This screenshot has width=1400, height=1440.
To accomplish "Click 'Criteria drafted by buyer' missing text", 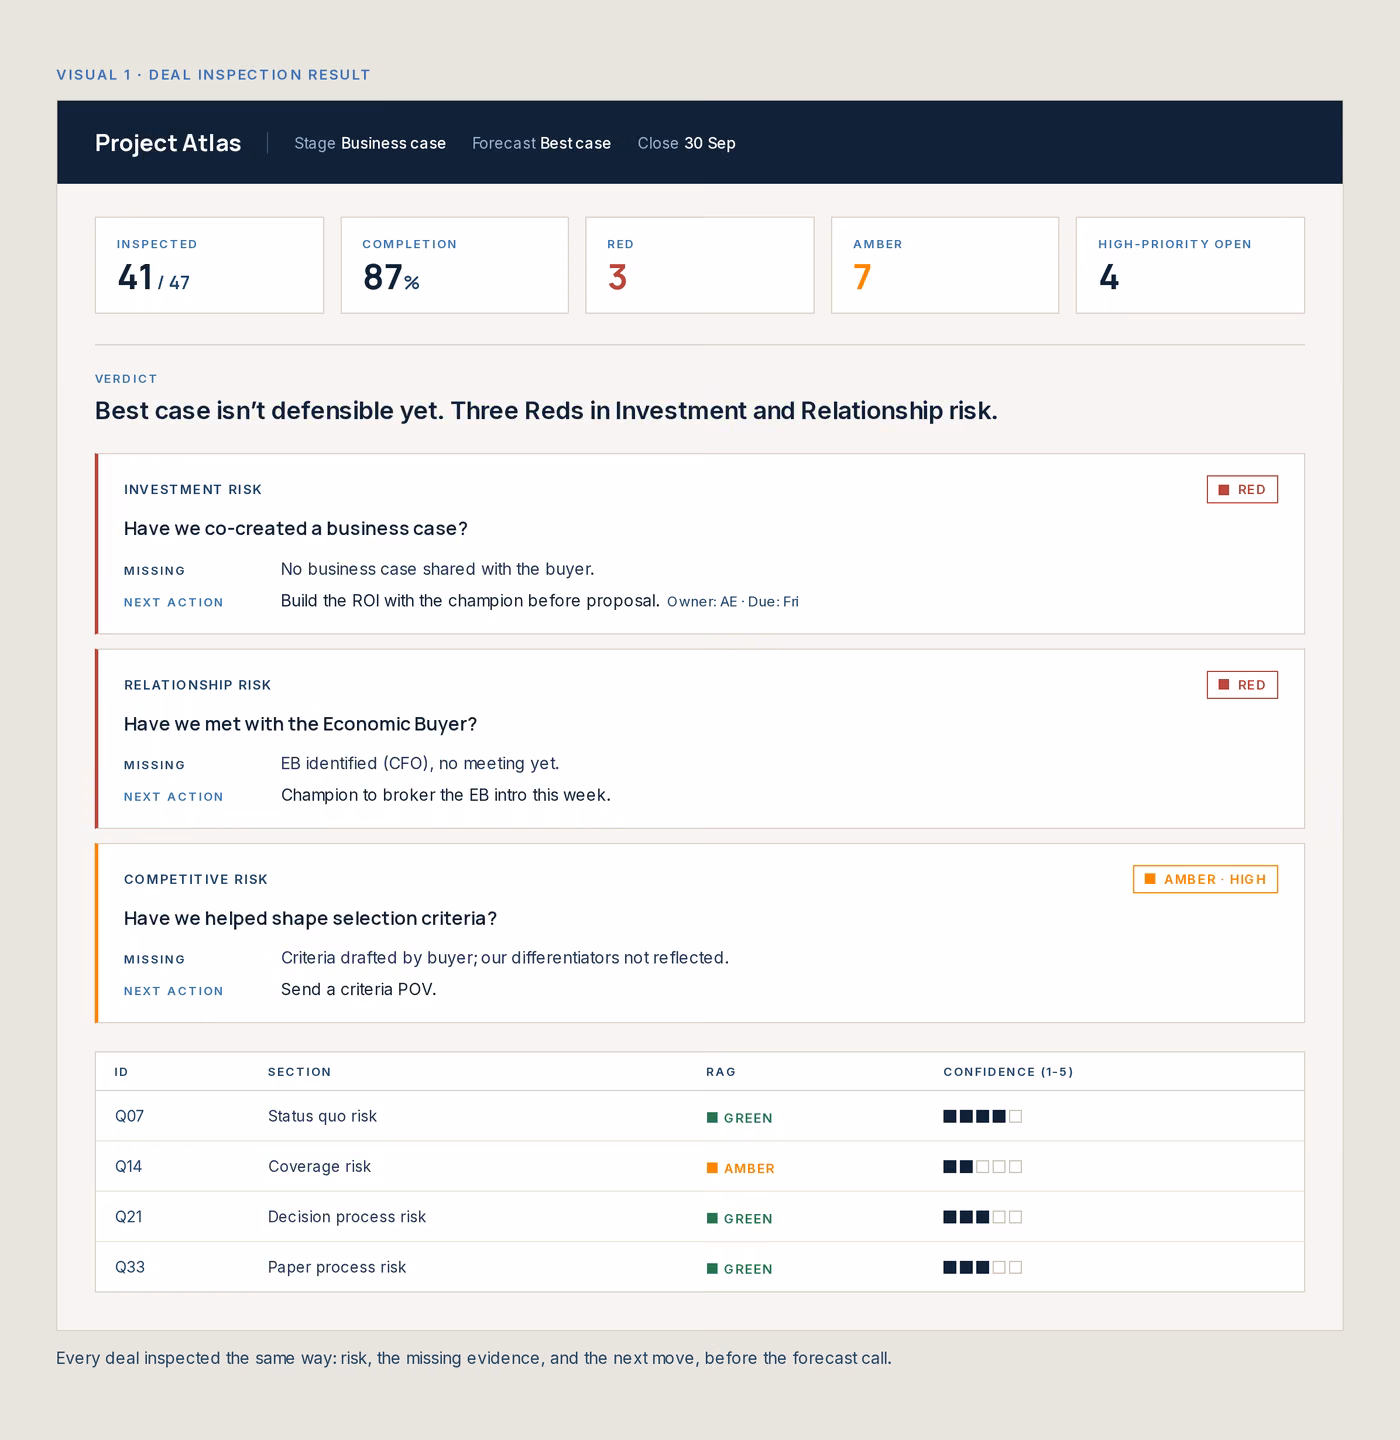I will (505, 958).
